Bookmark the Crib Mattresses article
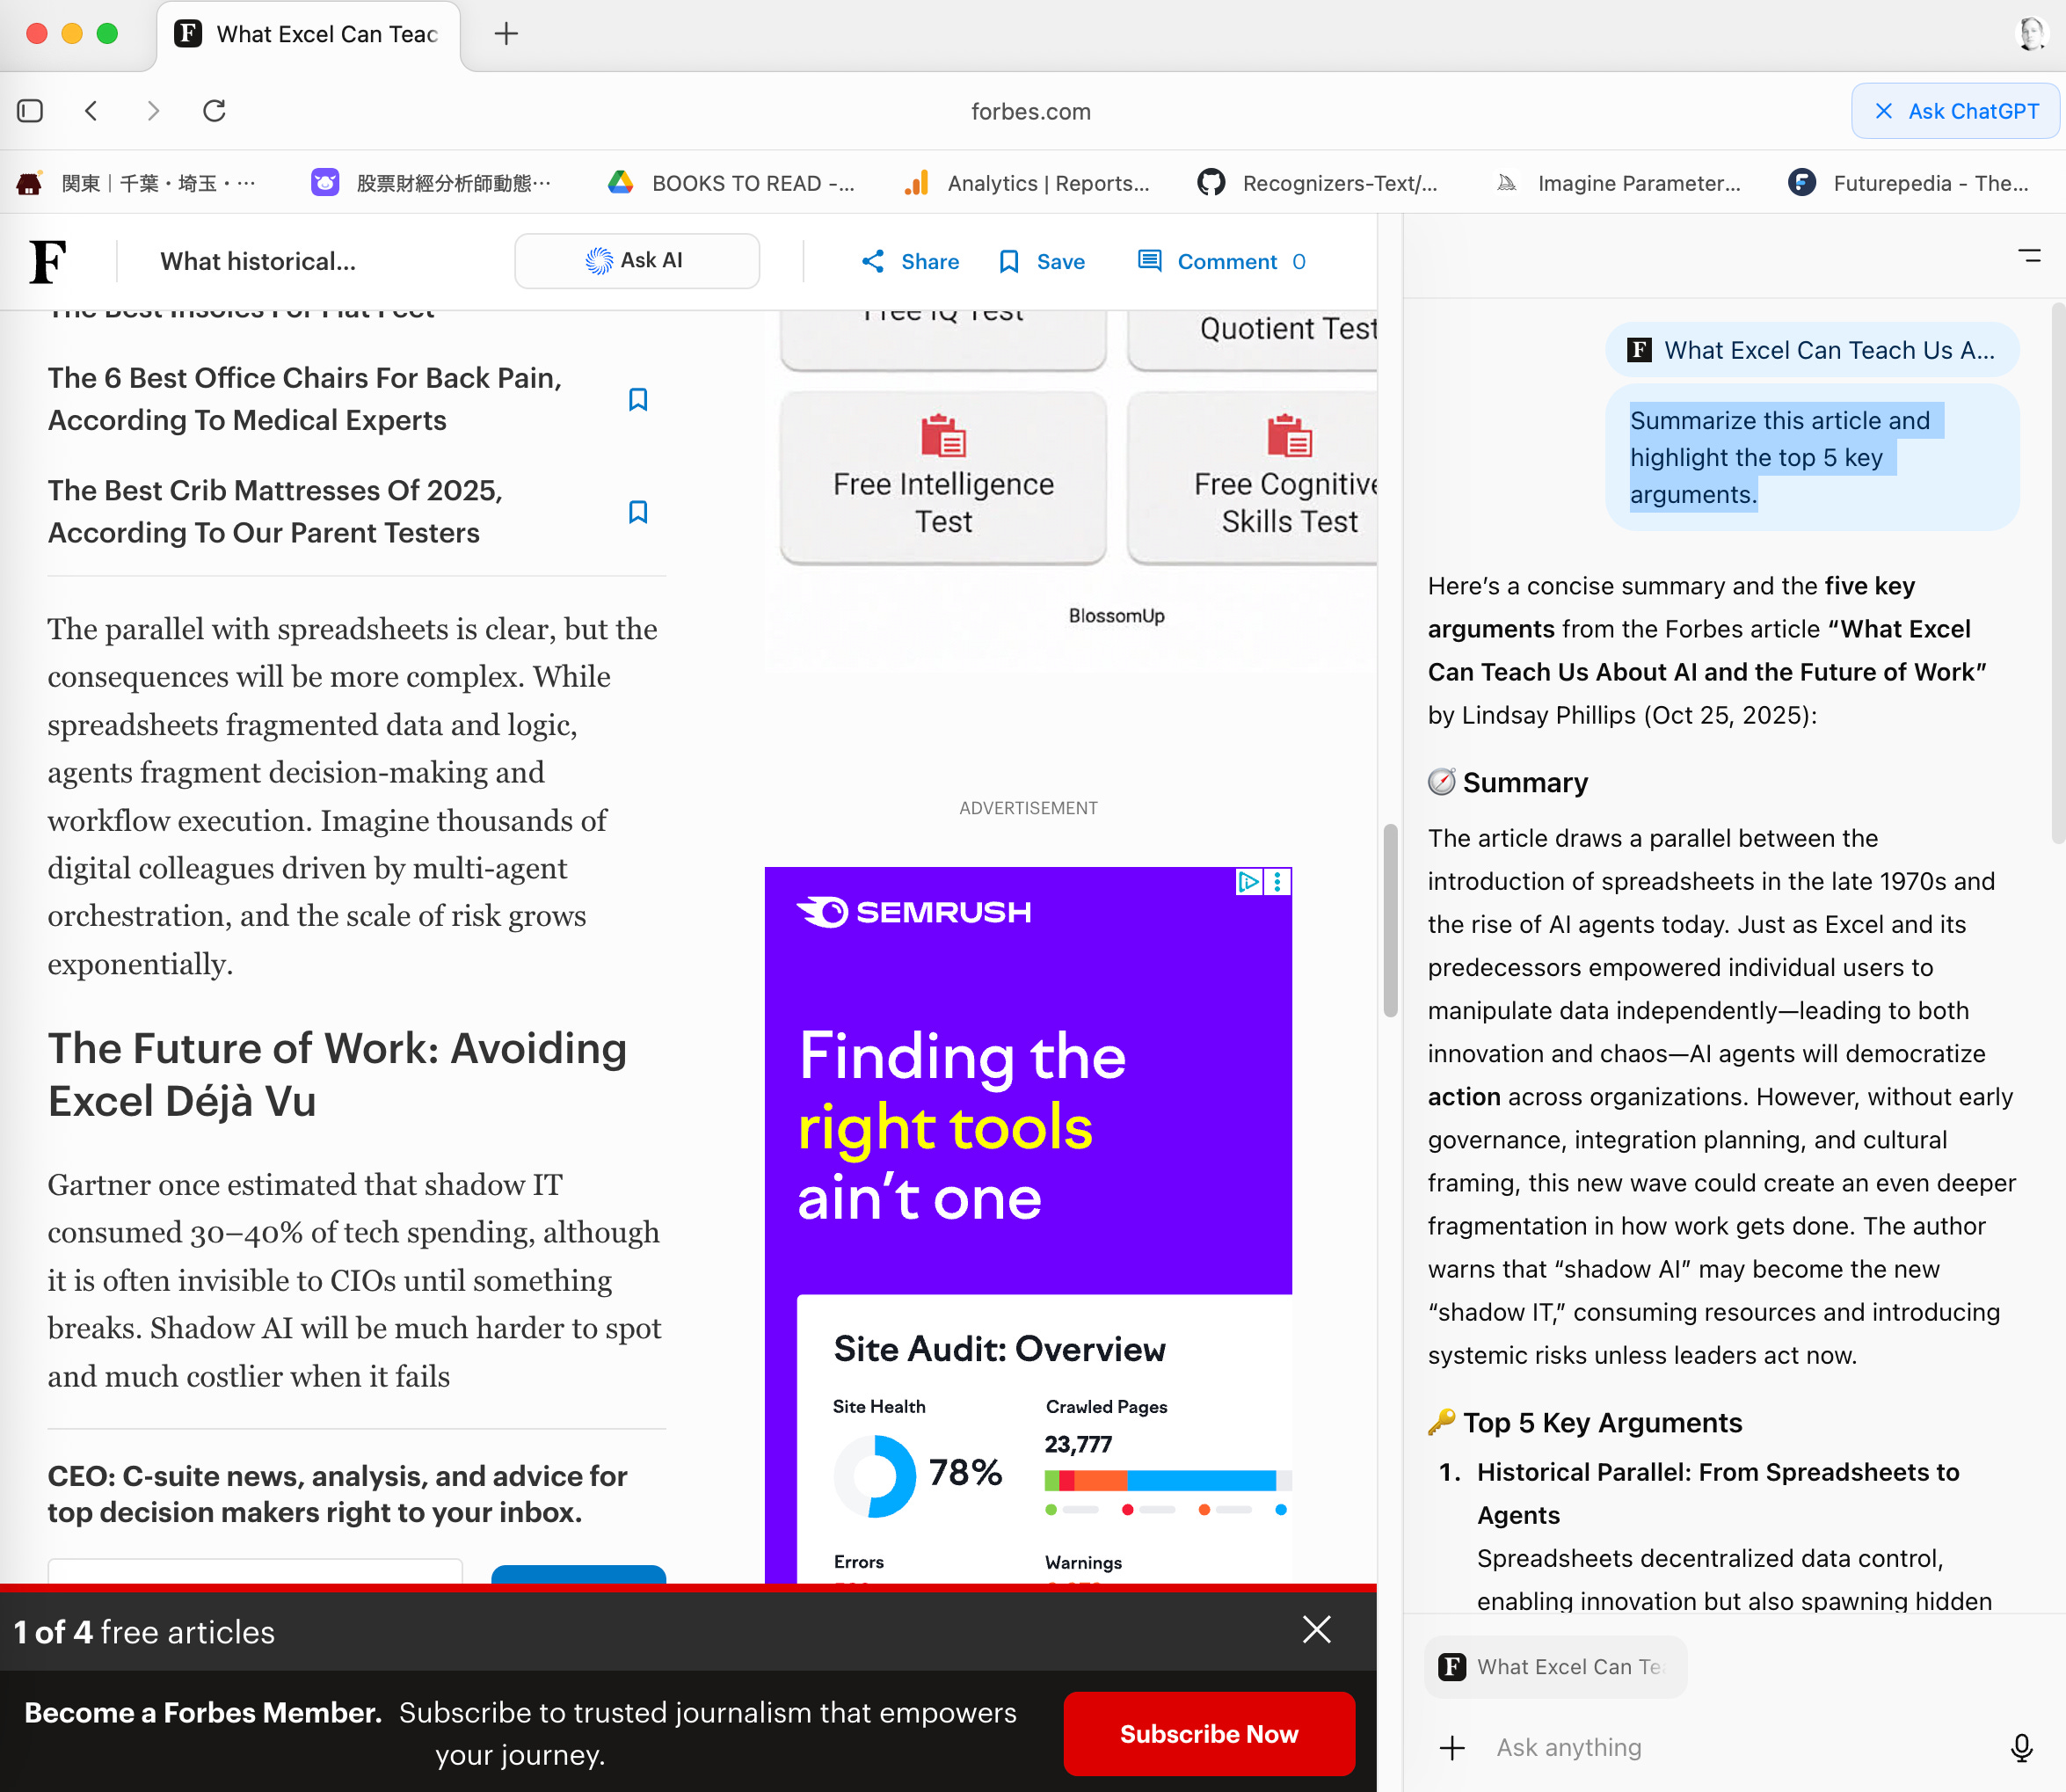The height and width of the screenshot is (1792, 2066). click(638, 512)
